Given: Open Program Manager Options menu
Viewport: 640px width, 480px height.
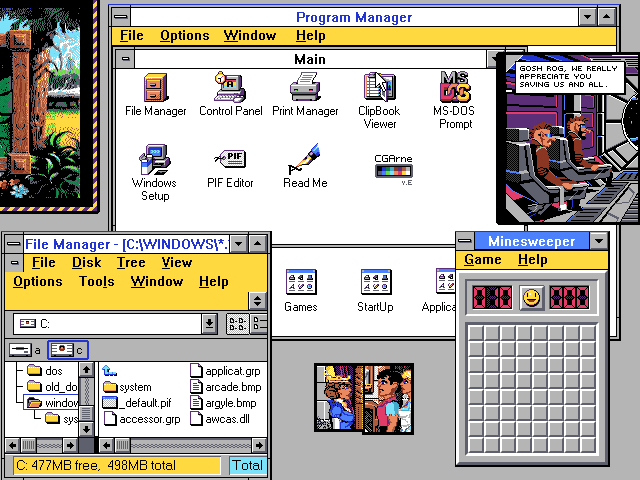Looking at the screenshot, I should [x=184, y=36].
